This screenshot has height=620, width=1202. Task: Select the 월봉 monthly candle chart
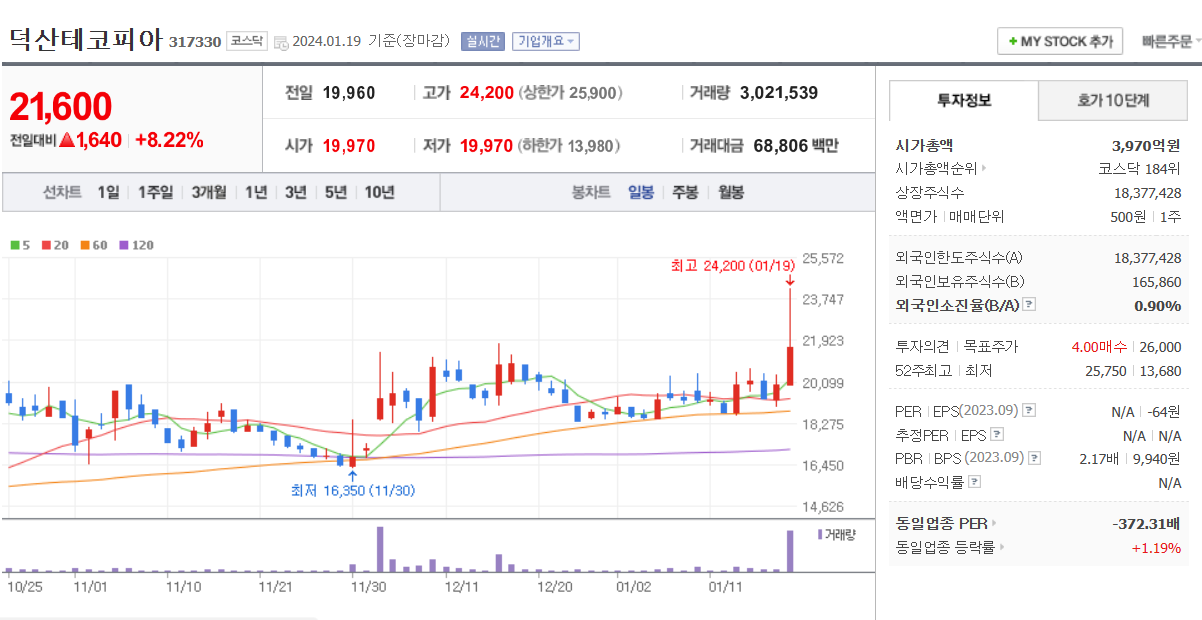tap(731, 192)
